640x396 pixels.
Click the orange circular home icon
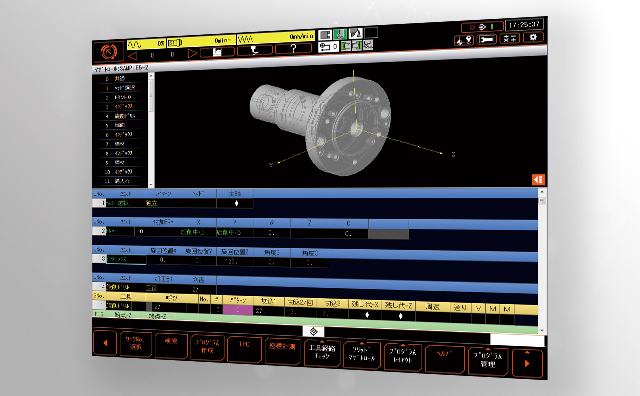pyautogui.click(x=109, y=52)
